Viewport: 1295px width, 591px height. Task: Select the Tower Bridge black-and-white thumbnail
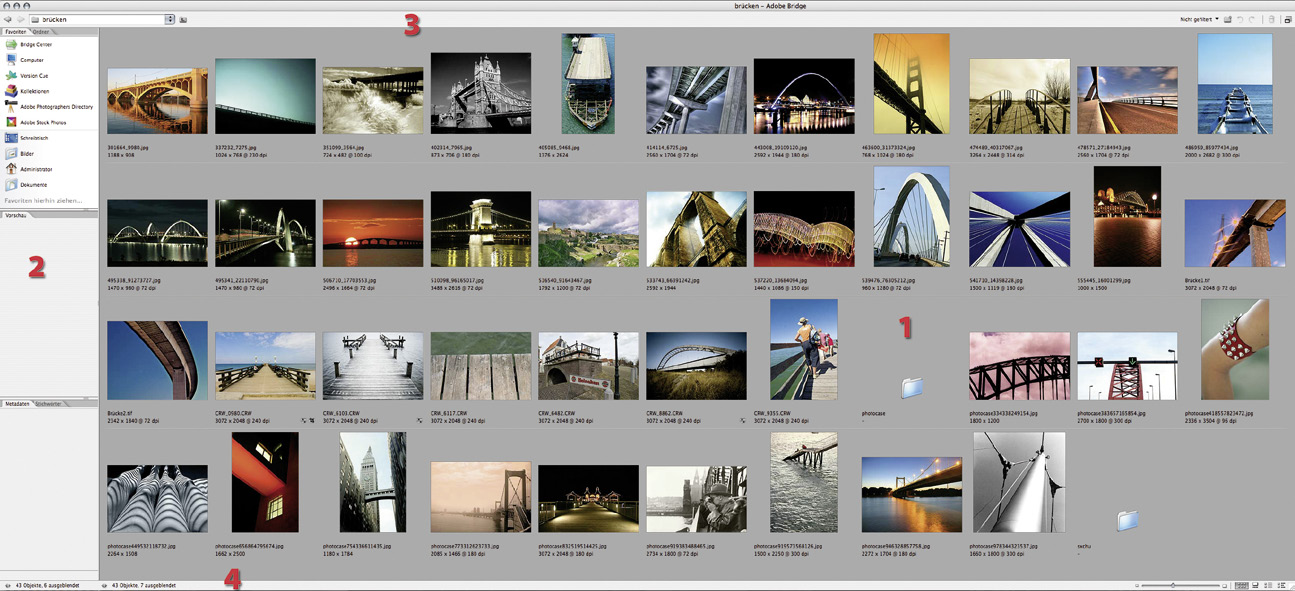(480, 93)
